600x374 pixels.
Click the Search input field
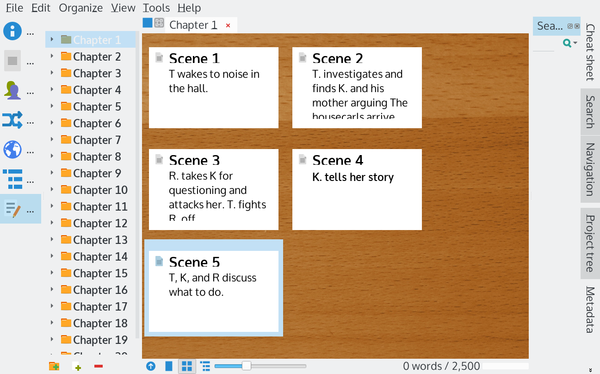click(551, 26)
